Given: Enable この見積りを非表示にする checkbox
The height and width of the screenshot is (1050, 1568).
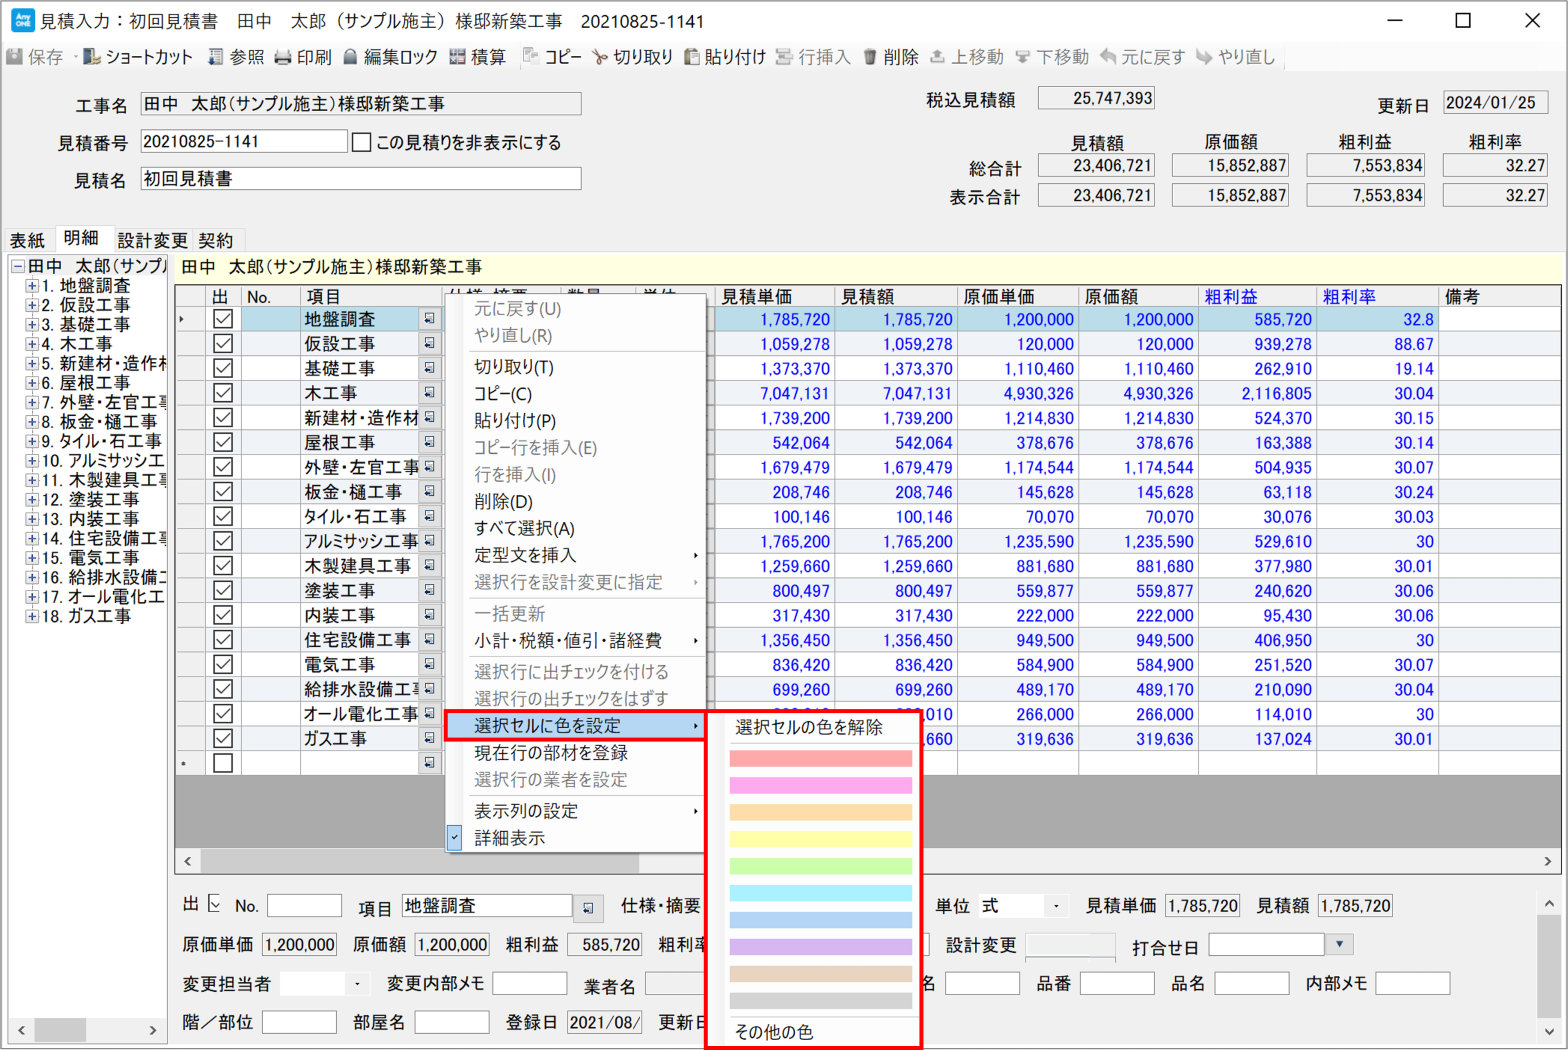Looking at the screenshot, I should click(x=362, y=143).
